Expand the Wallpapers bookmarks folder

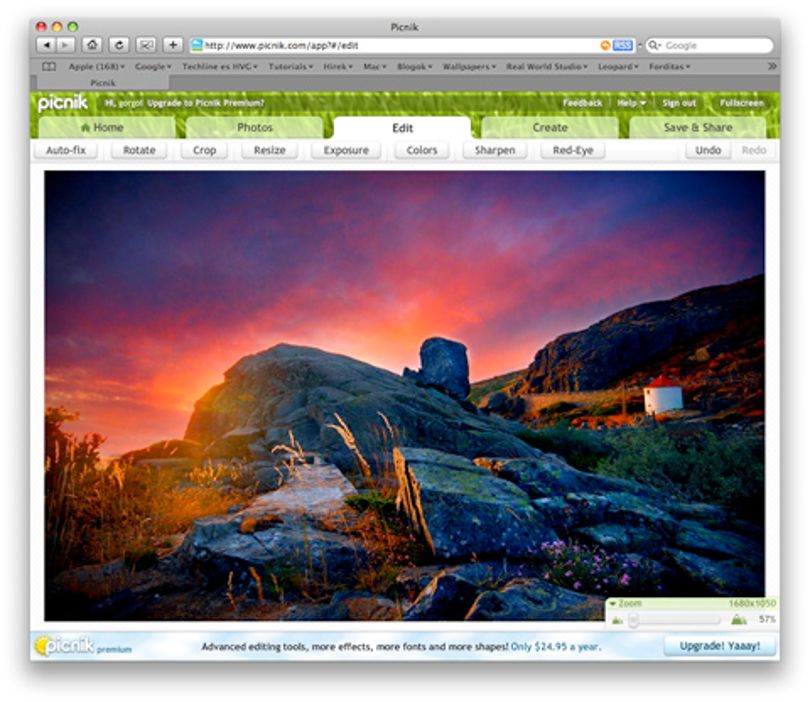pos(469,67)
